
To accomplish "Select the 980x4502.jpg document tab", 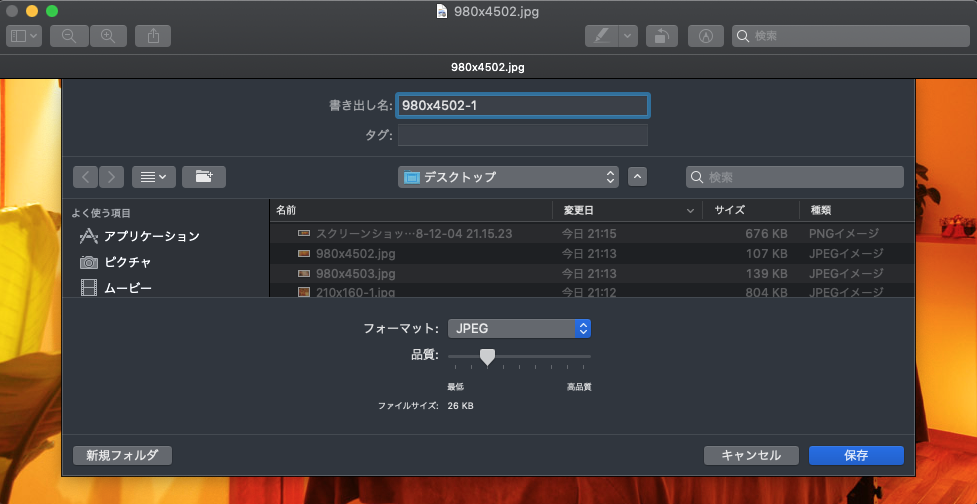I will point(488,67).
